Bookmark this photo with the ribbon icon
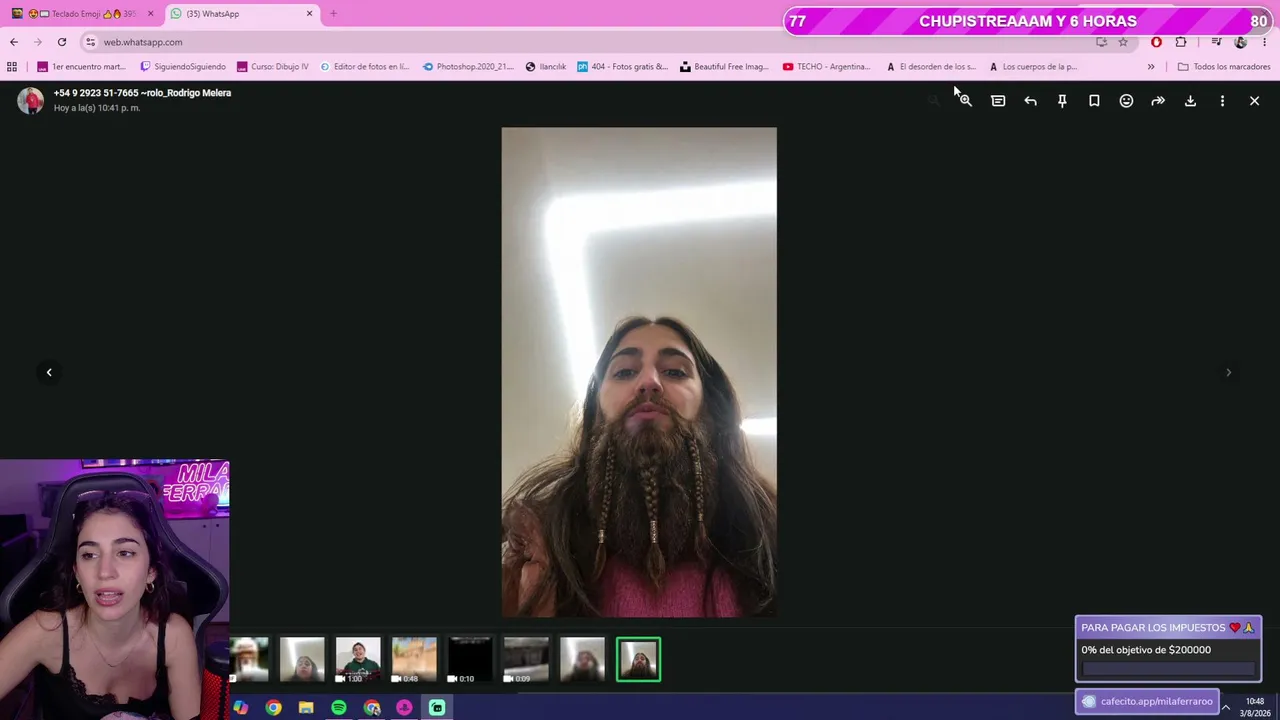Screen dimensions: 1280x720 [1094, 101]
